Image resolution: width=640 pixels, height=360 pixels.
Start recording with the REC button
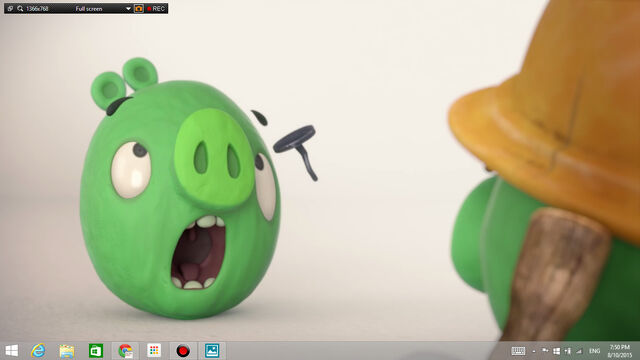(x=156, y=9)
